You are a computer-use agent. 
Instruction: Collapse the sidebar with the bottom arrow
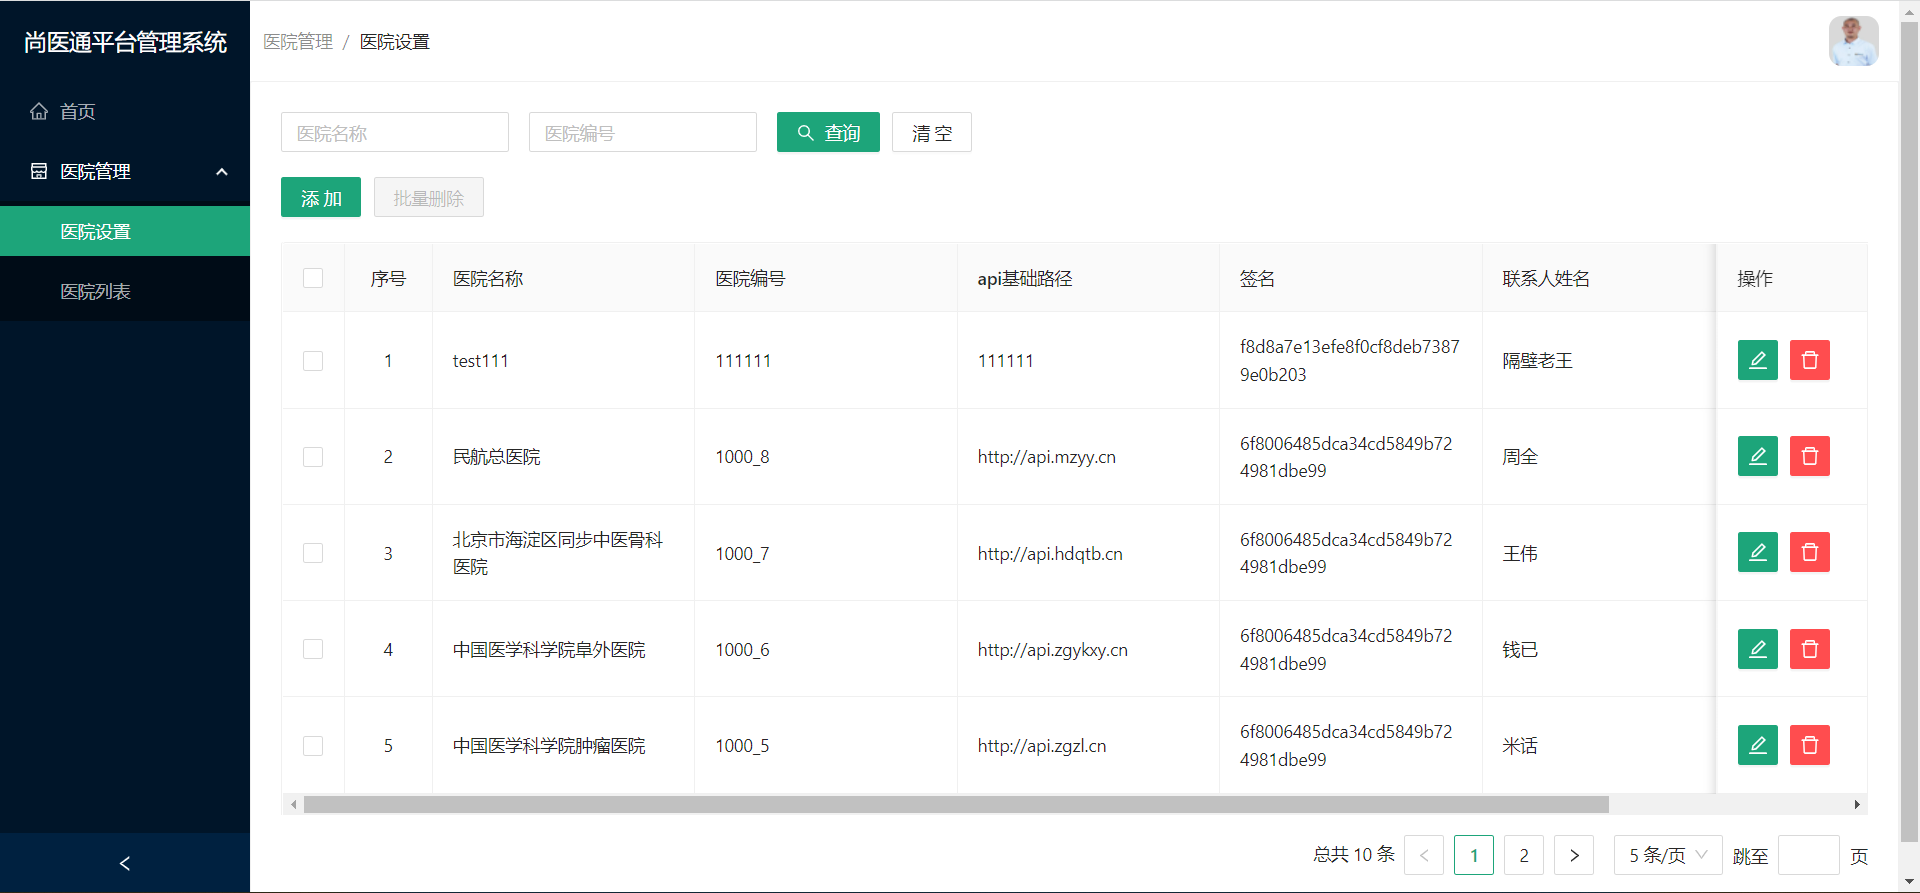click(x=125, y=863)
